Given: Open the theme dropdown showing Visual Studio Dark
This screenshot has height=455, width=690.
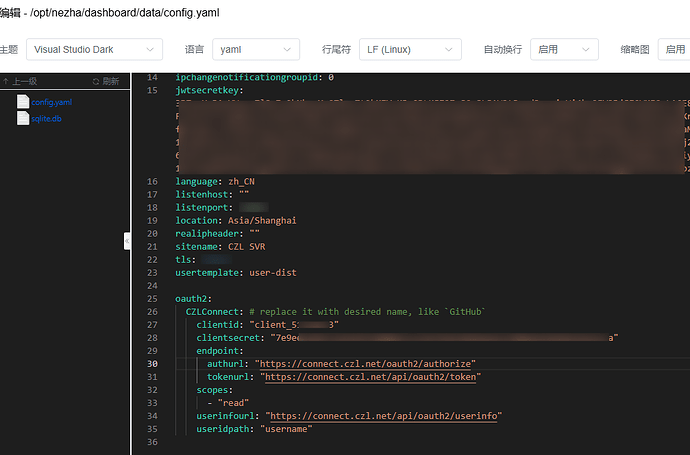Looking at the screenshot, I should [x=94, y=49].
